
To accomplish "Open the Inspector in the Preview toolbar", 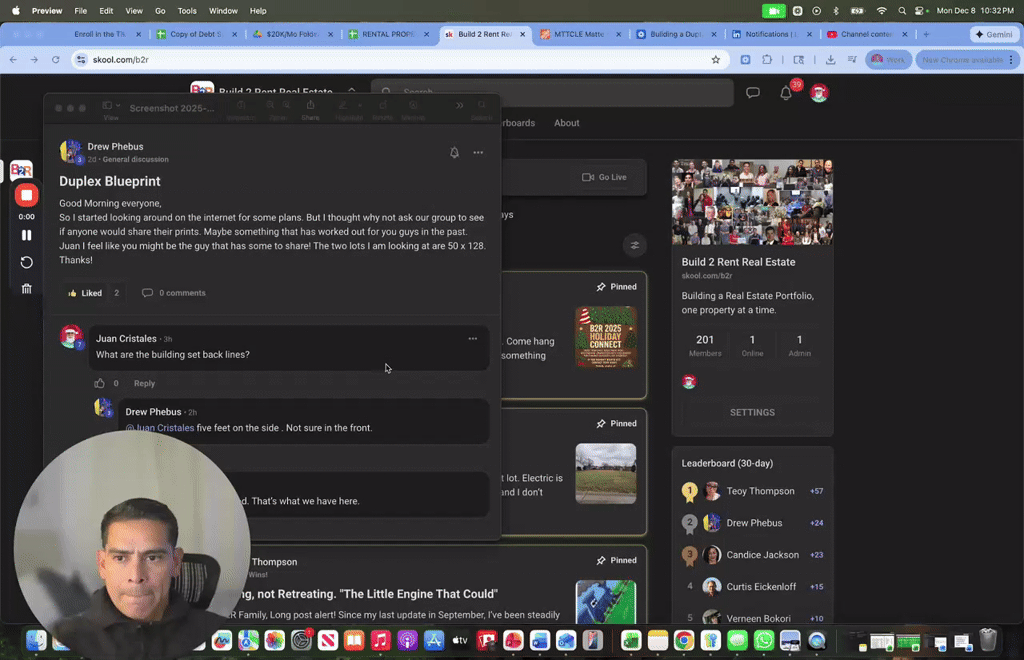I will click(x=241, y=110).
